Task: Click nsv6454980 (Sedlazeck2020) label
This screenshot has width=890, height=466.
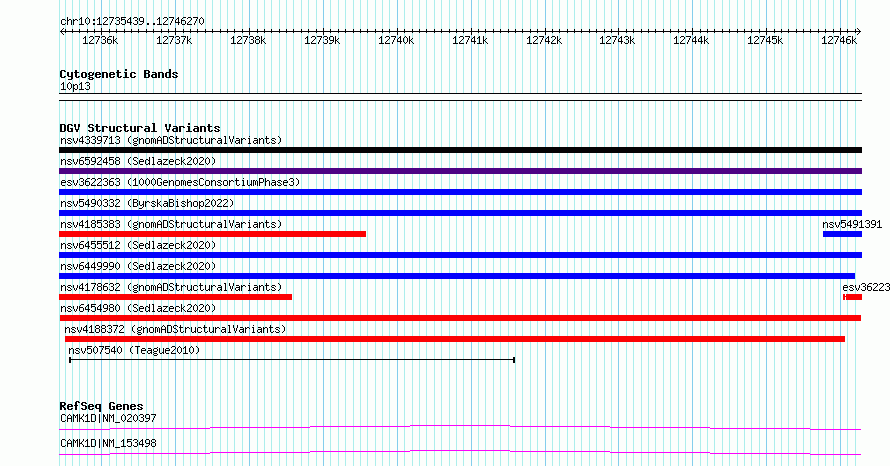Action: pyautogui.click(x=138, y=308)
